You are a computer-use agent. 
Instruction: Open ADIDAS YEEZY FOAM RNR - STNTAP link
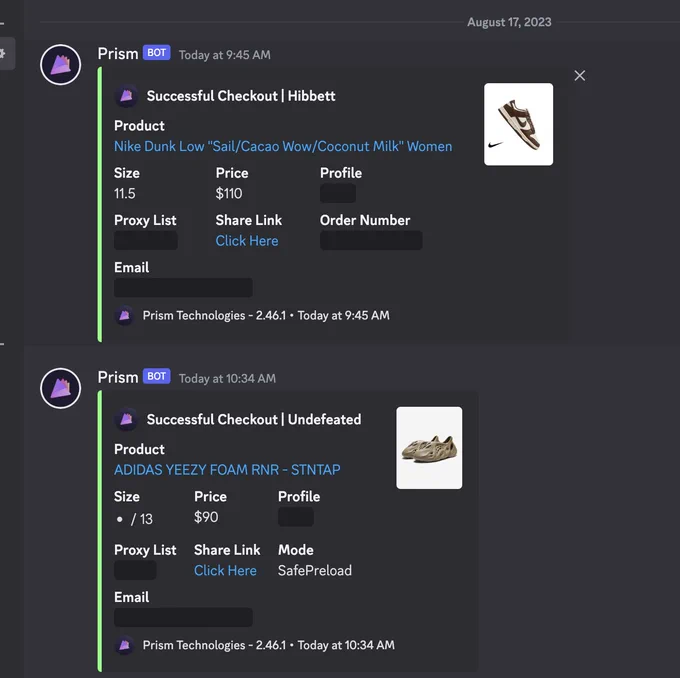coord(227,470)
